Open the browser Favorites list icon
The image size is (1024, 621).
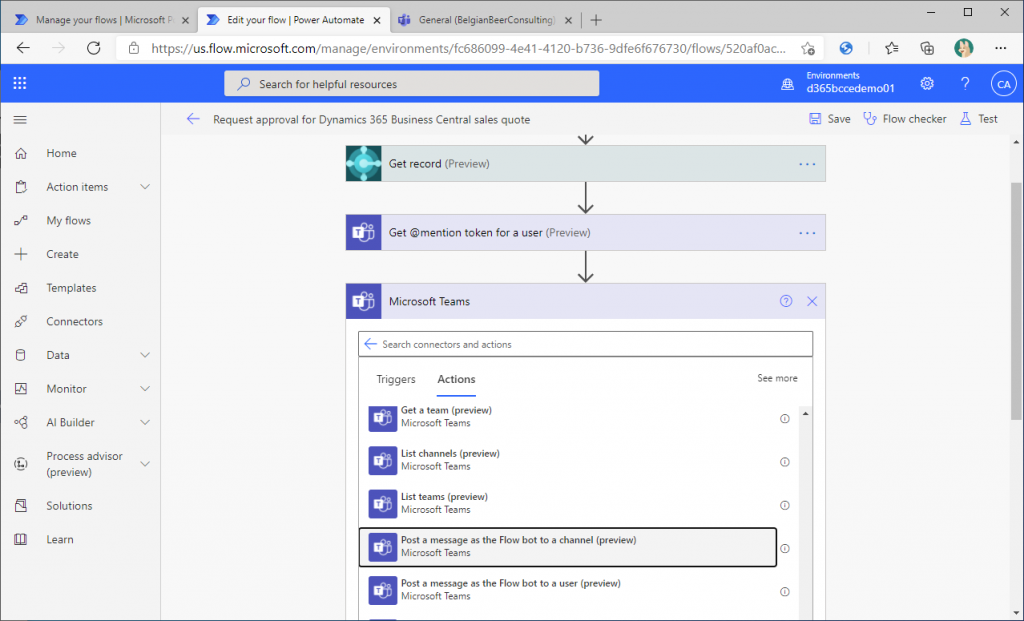[891, 48]
